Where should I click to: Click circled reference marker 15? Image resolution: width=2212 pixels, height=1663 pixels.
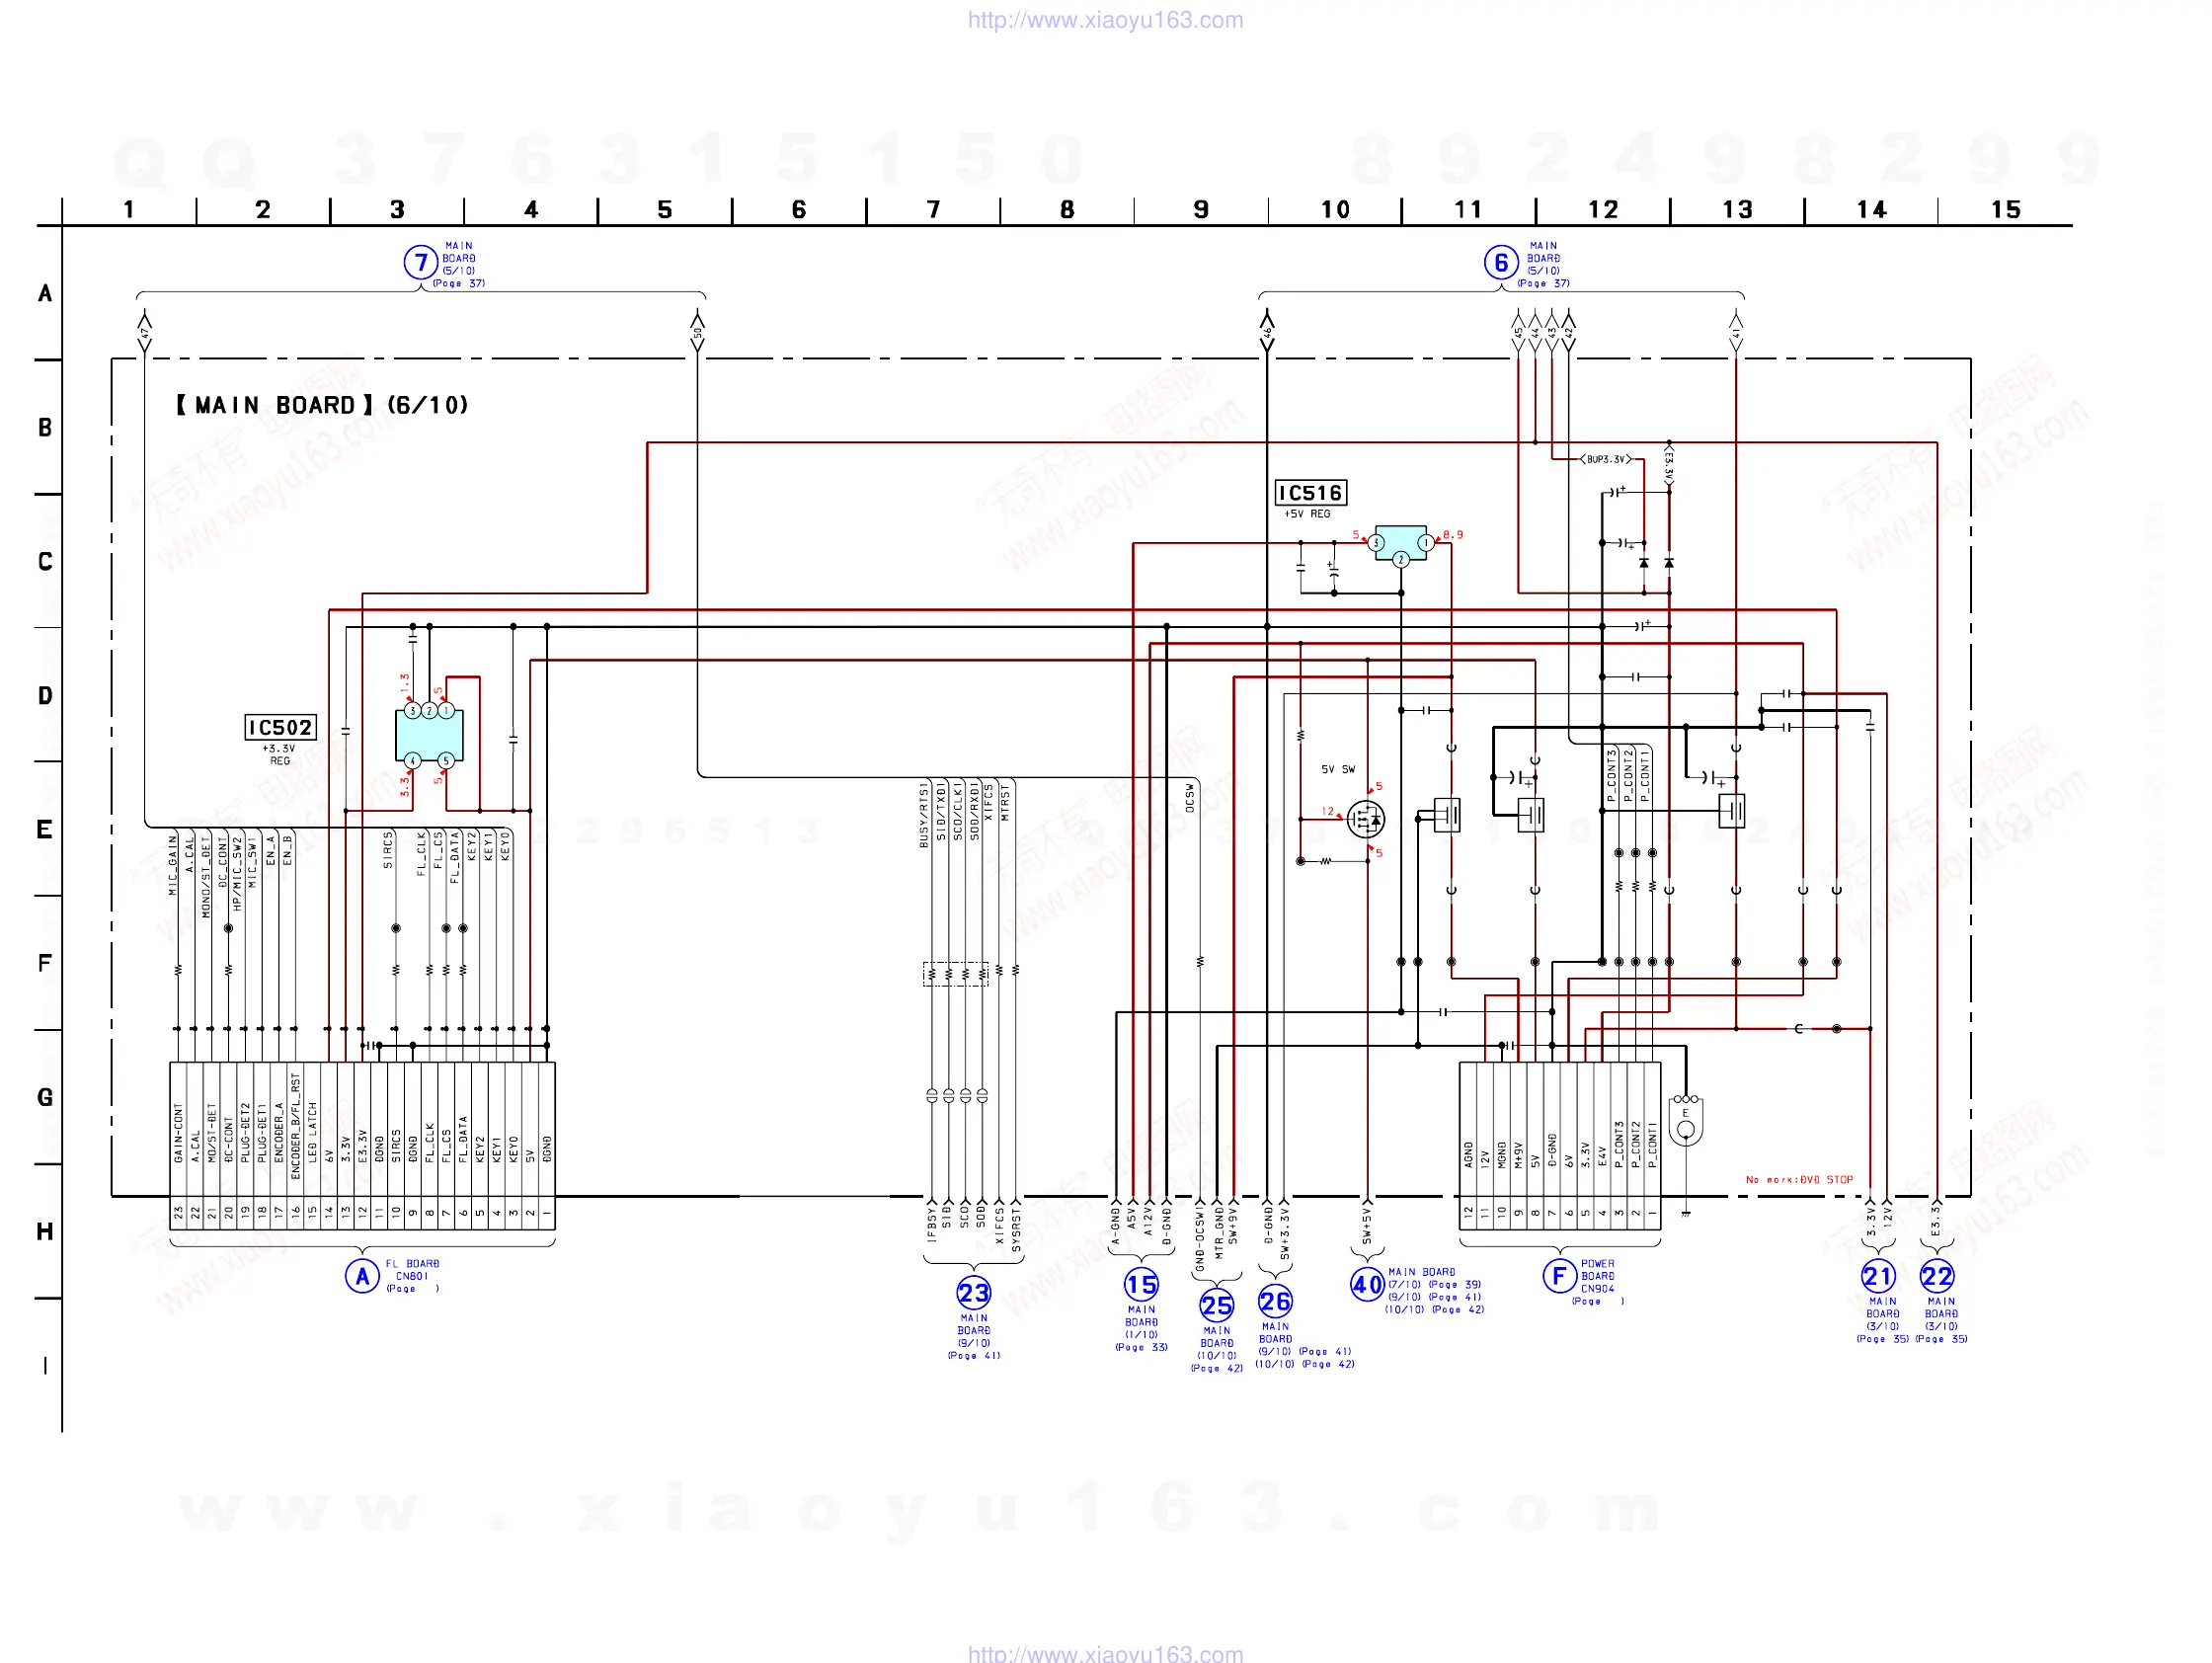[1141, 1285]
